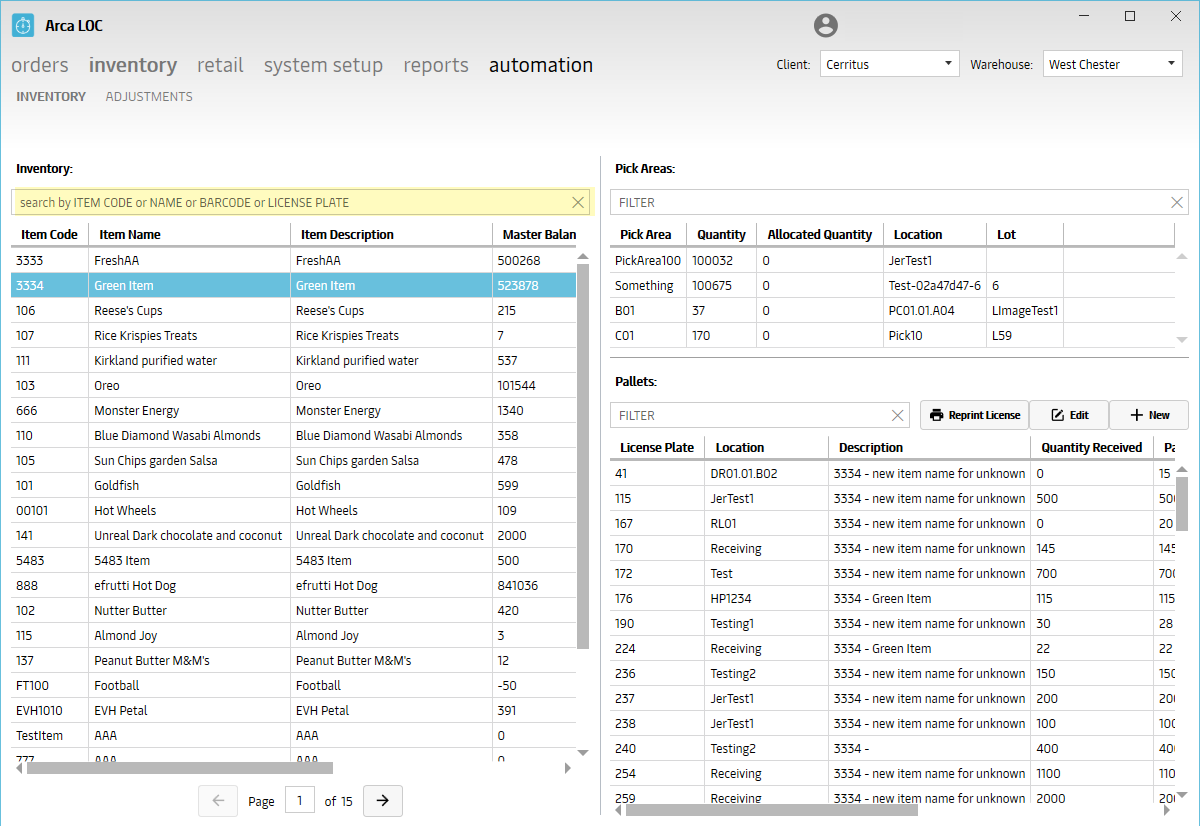Select pick area B01 row
This screenshot has height=826, width=1200.
click(892, 311)
